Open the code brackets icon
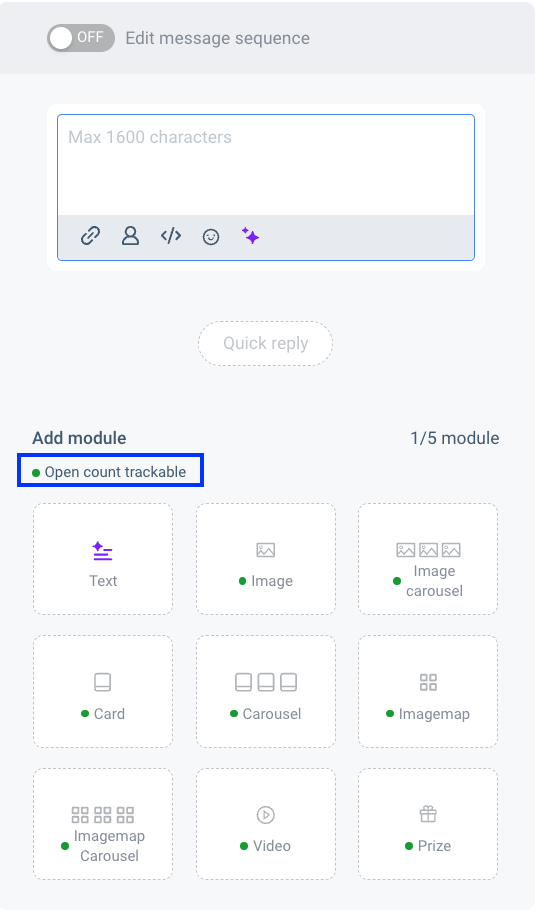Screen dimensions: 541x917 [x=171, y=236]
